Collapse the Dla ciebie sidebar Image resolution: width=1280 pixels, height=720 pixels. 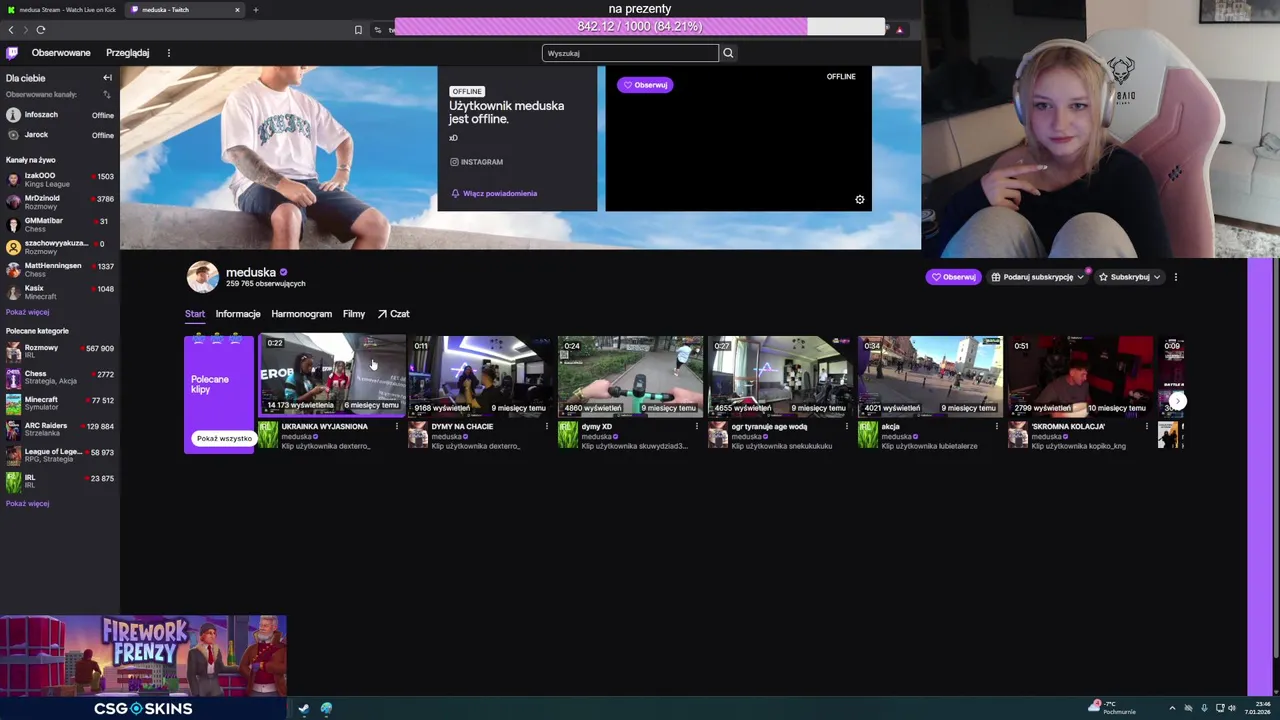pos(107,78)
